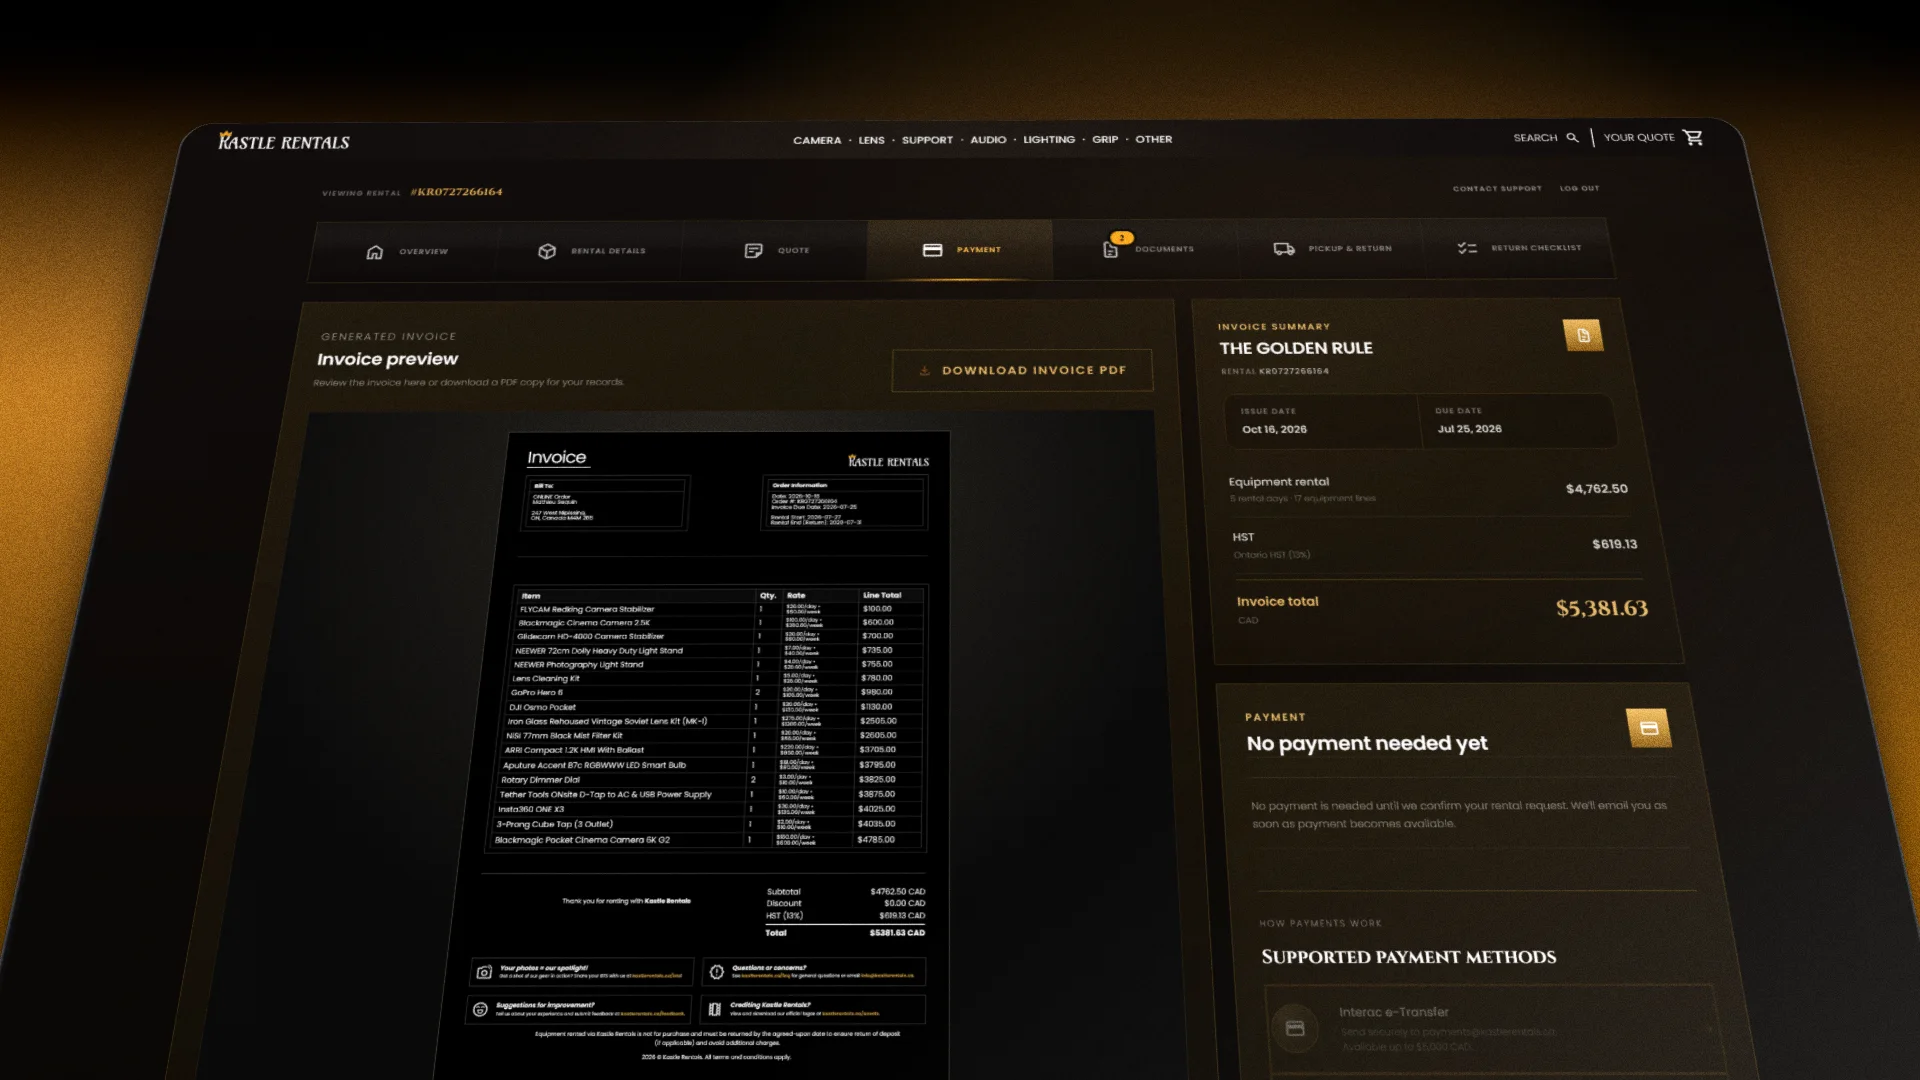Click the Payment card icon in tabs

pos(933,250)
